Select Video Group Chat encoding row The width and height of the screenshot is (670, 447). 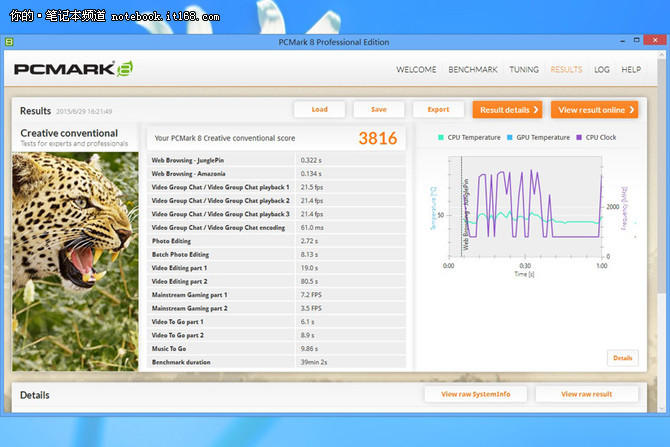point(276,227)
